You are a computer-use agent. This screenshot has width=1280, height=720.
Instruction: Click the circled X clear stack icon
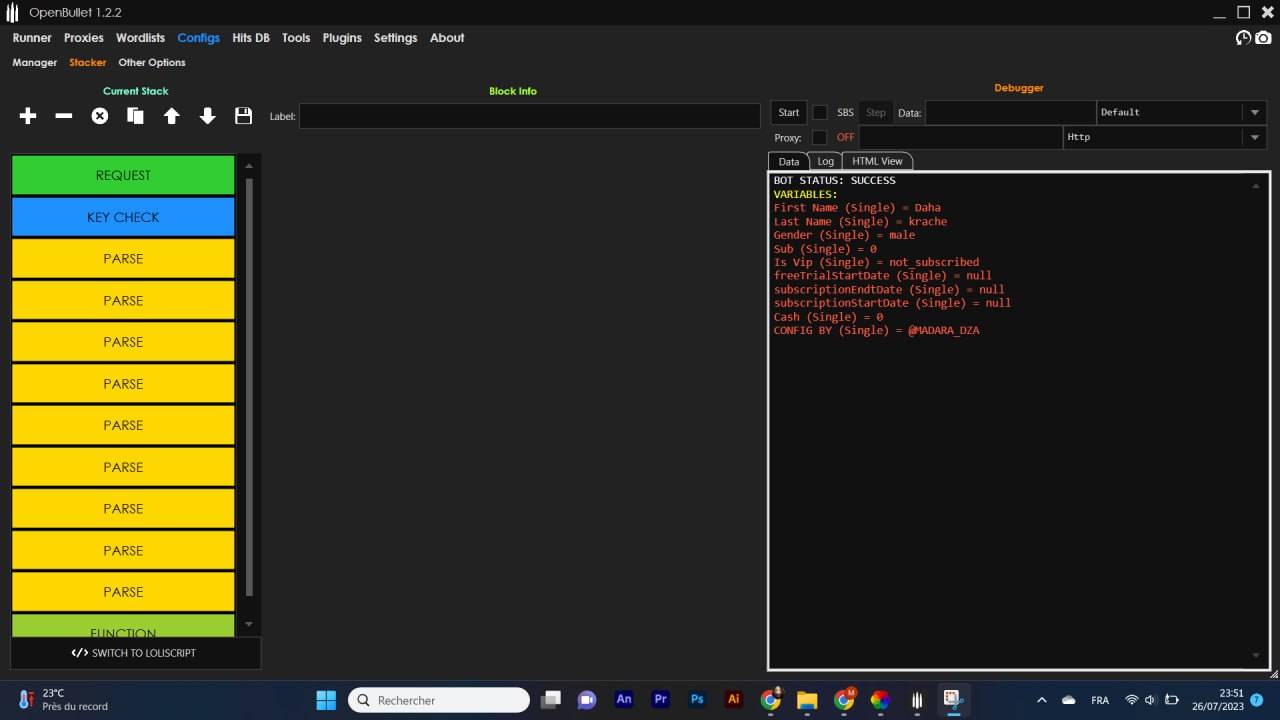click(x=100, y=116)
